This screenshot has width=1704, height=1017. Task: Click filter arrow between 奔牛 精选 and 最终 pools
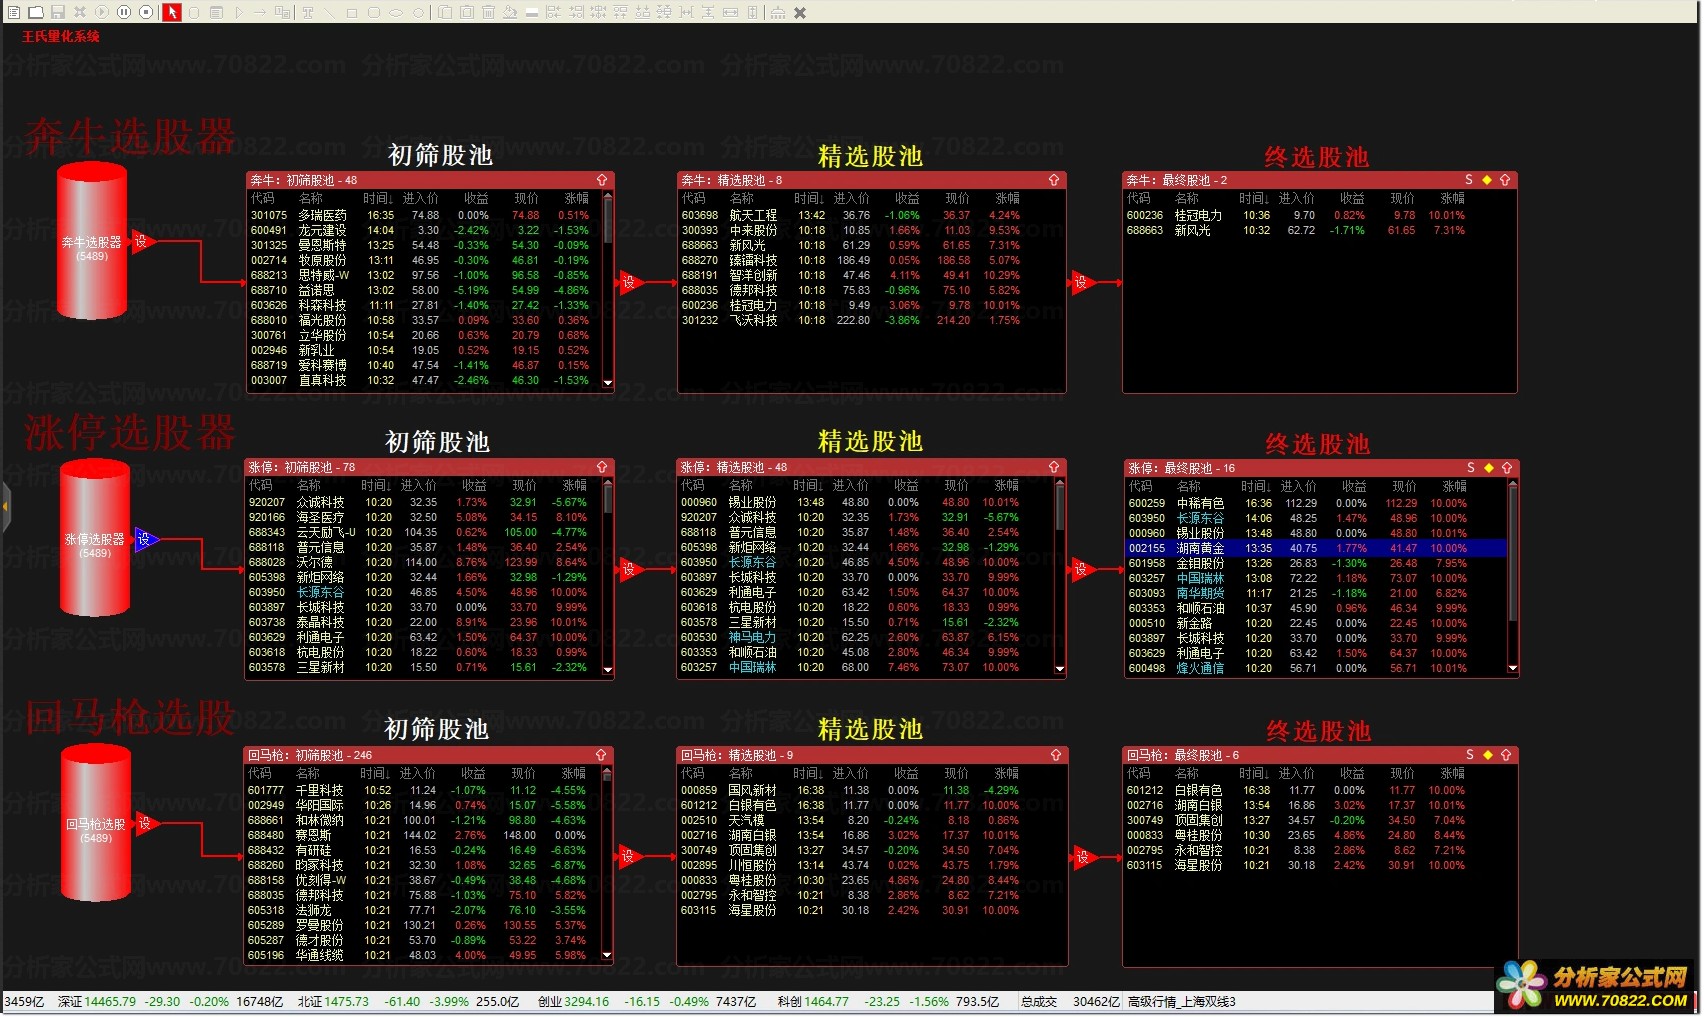1083,282
